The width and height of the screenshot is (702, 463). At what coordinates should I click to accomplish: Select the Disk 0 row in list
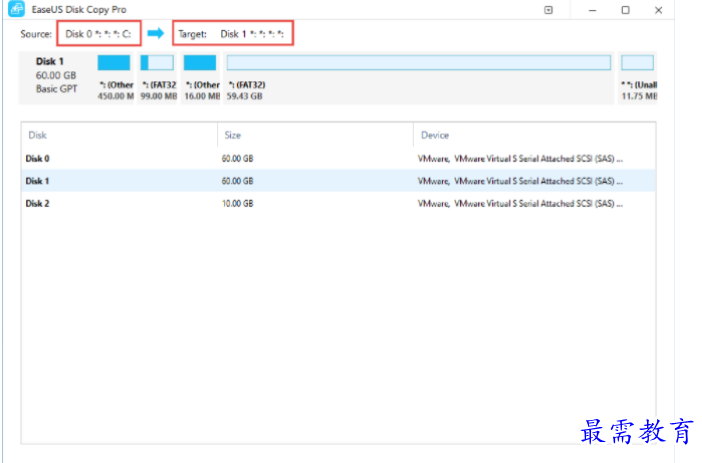pyautogui.click(x=338, y=159)
